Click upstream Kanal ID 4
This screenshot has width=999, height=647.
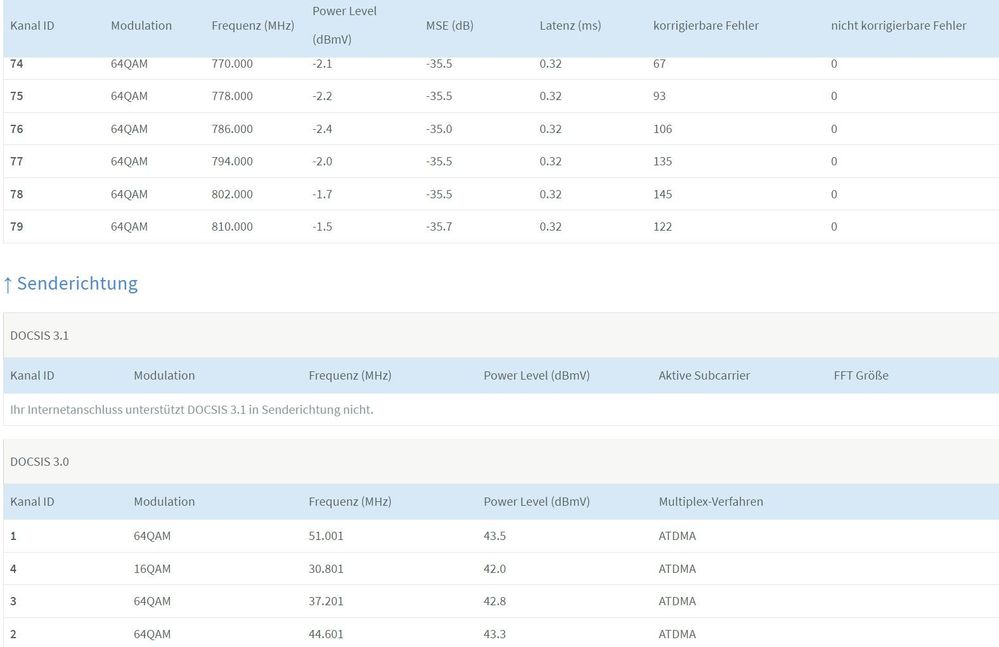pyautogui.click(x=13, y=569)
